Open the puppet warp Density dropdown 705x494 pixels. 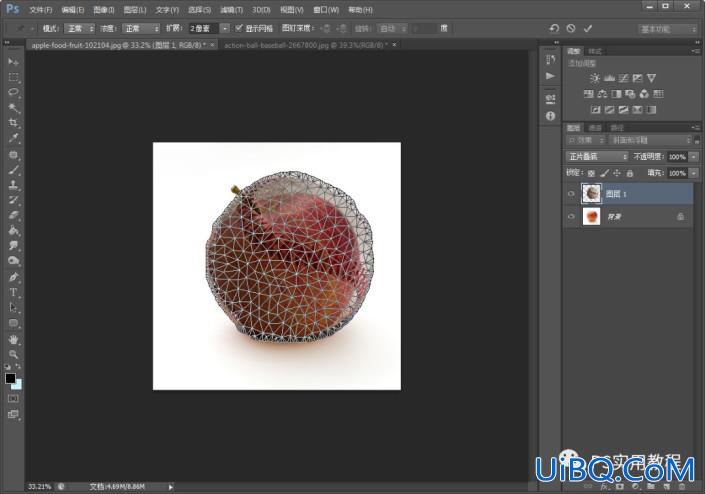click(141, 28)
